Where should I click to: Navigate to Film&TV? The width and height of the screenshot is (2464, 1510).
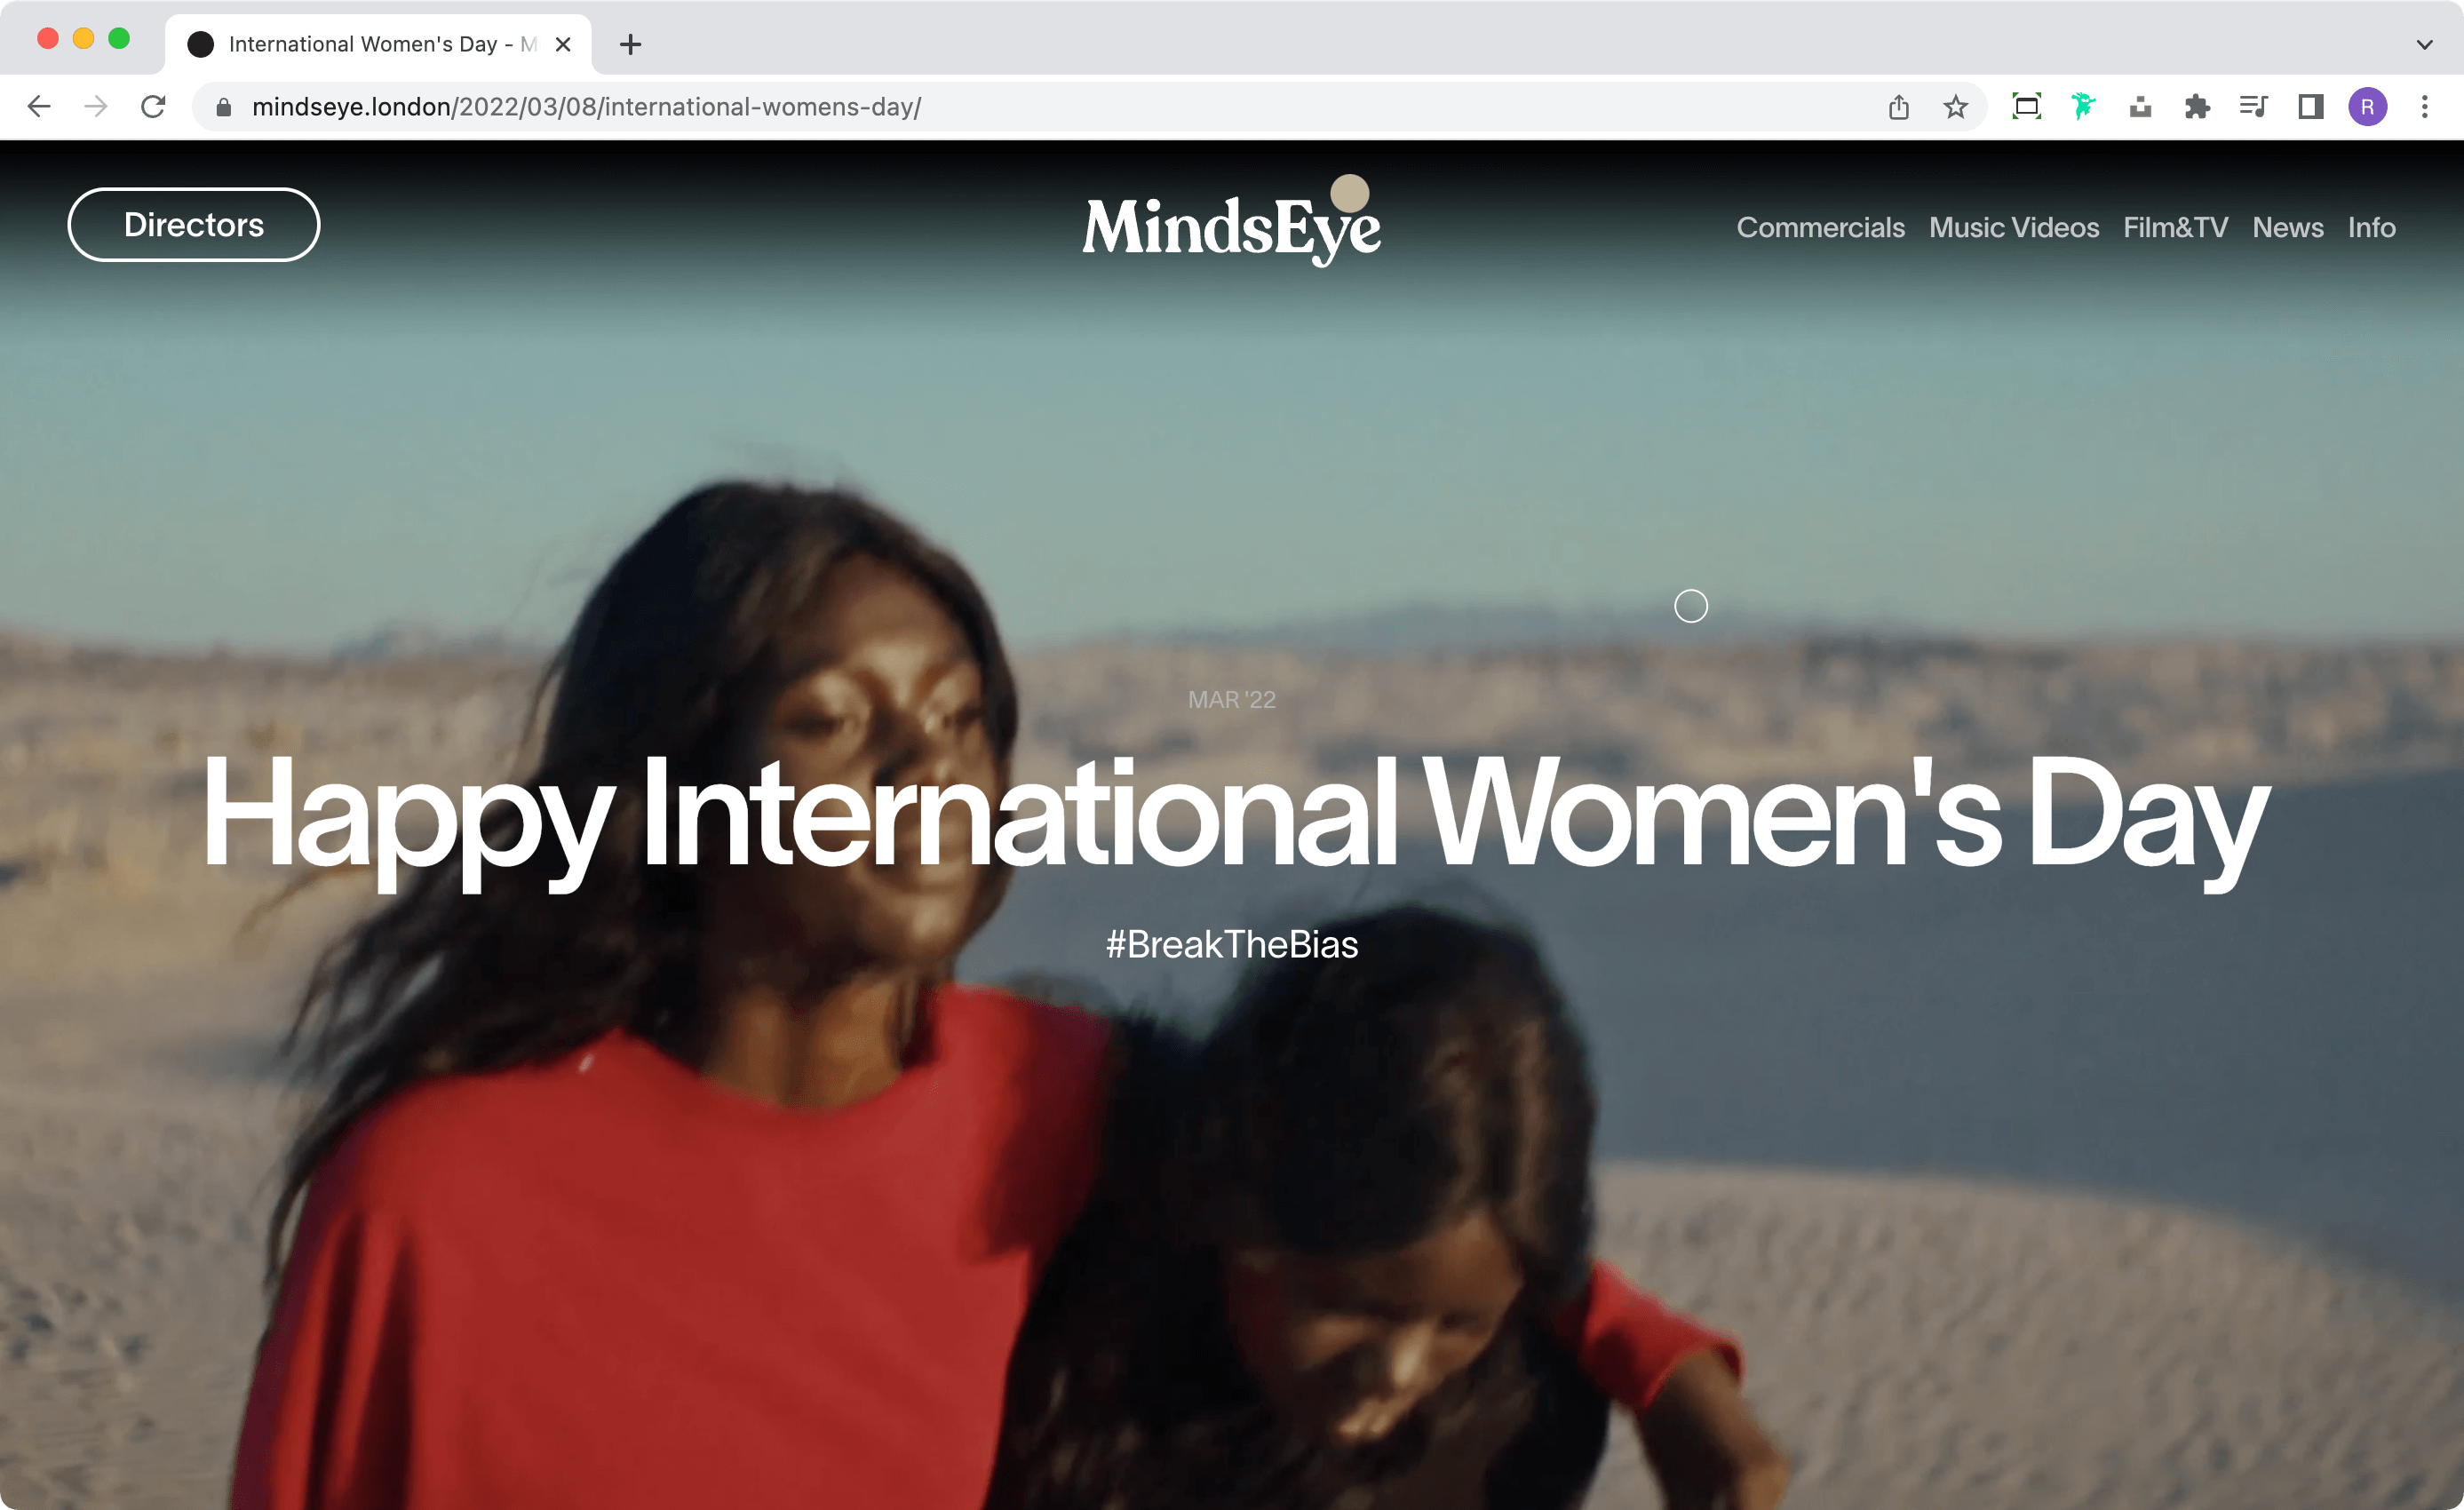(x=2175, y=228)
